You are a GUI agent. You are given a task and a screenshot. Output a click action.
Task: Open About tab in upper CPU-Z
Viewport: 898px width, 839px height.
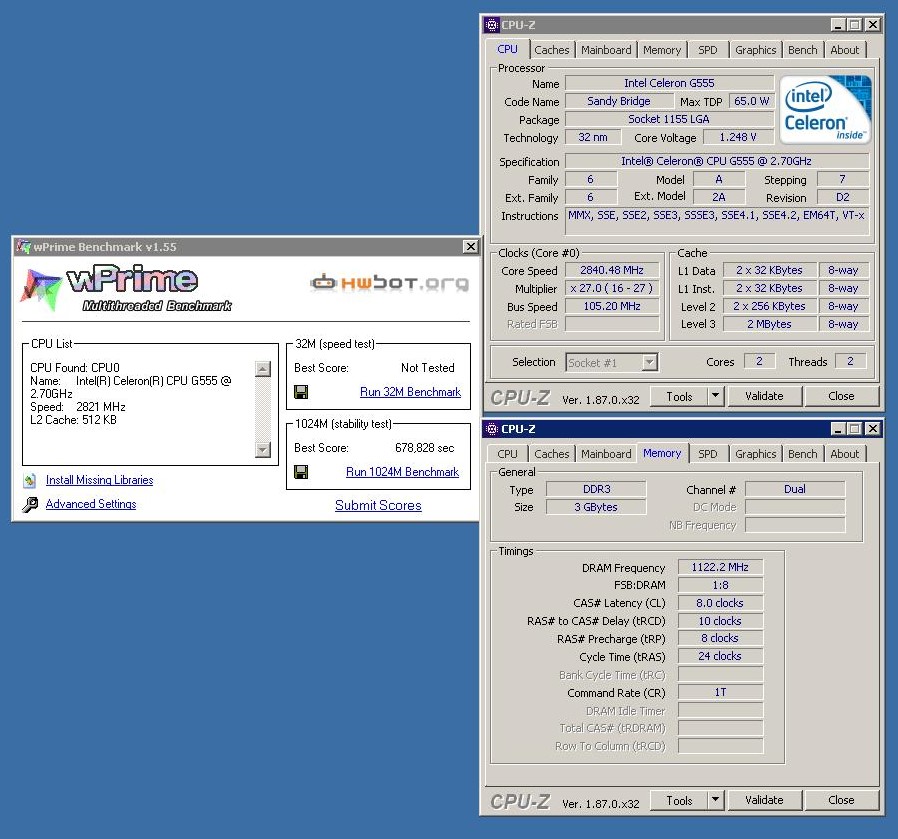[x=845, y=50]
